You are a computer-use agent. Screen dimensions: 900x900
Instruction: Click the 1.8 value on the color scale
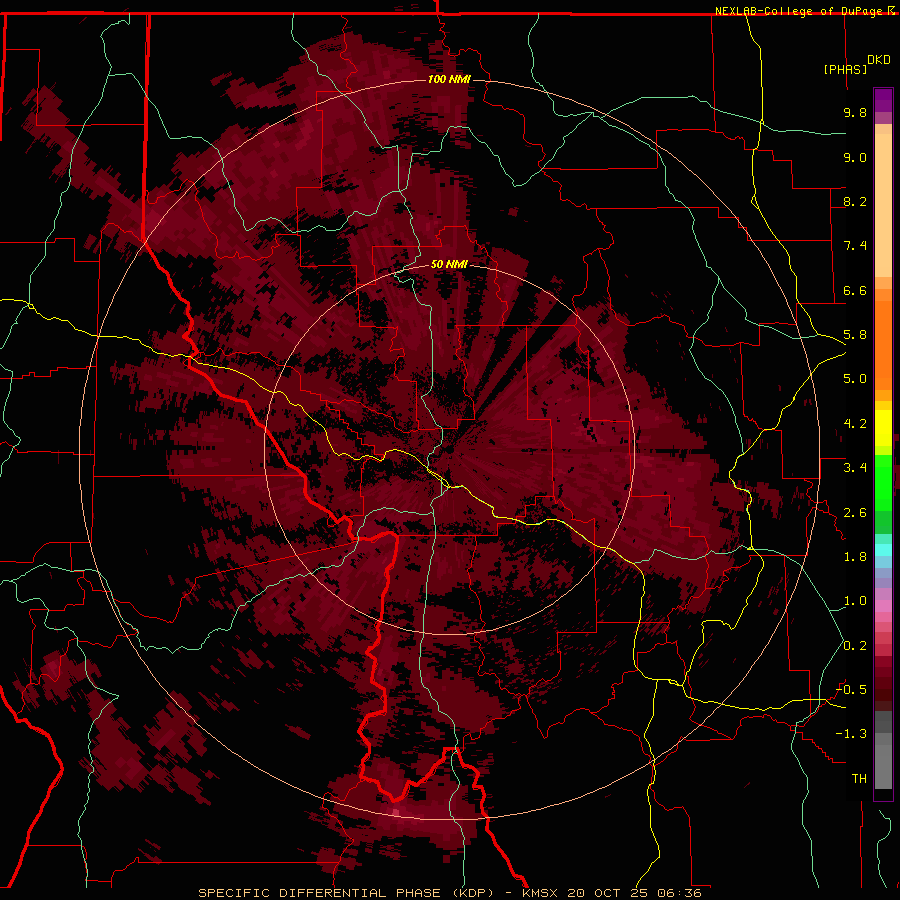(x=855, y=557)
